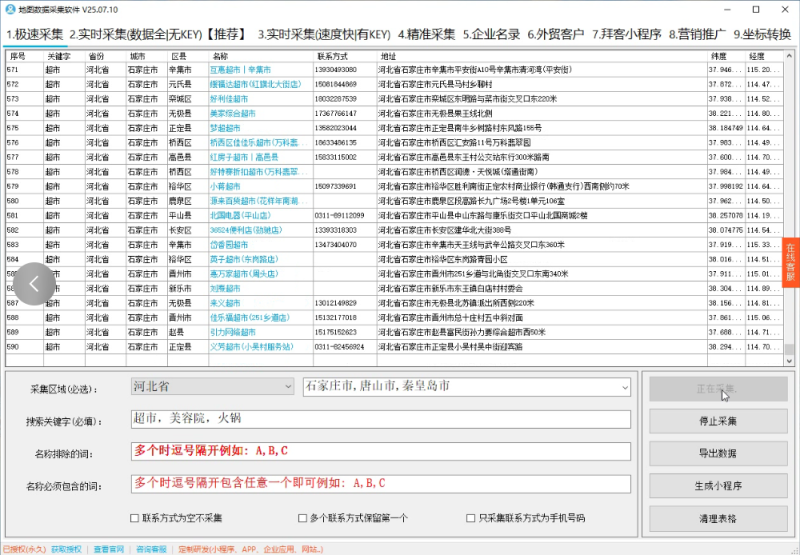Open the 梦超超市 name link
800x555 pixels.
pyautogui.click(x=225, y=128)
